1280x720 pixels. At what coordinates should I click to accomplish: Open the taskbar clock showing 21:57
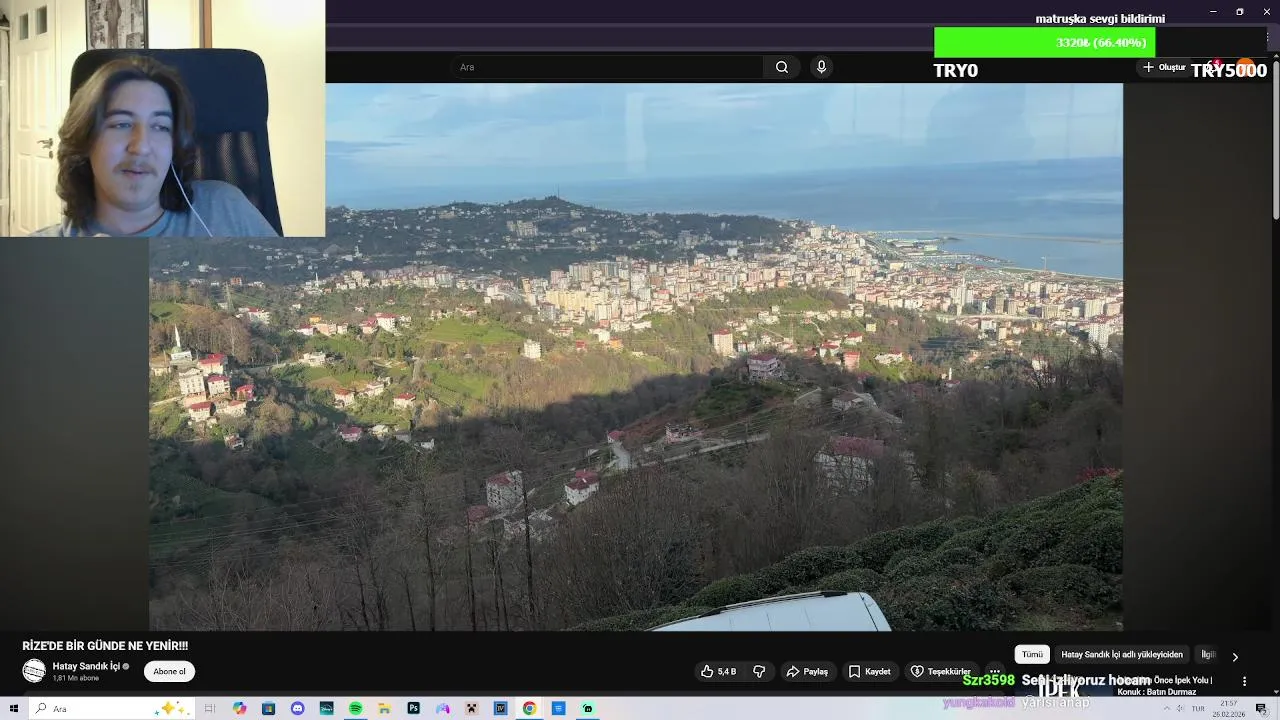[x=1228, y=708]
